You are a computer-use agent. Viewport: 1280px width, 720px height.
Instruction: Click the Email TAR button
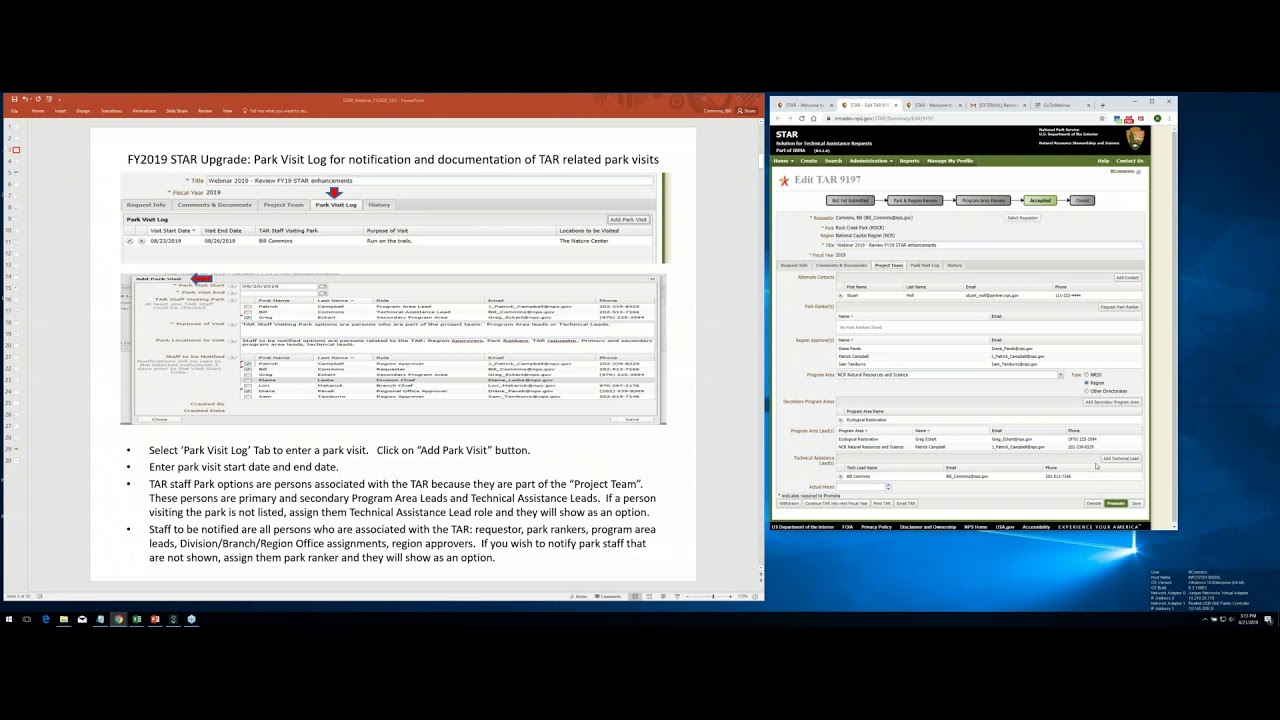tap(906, 503)
